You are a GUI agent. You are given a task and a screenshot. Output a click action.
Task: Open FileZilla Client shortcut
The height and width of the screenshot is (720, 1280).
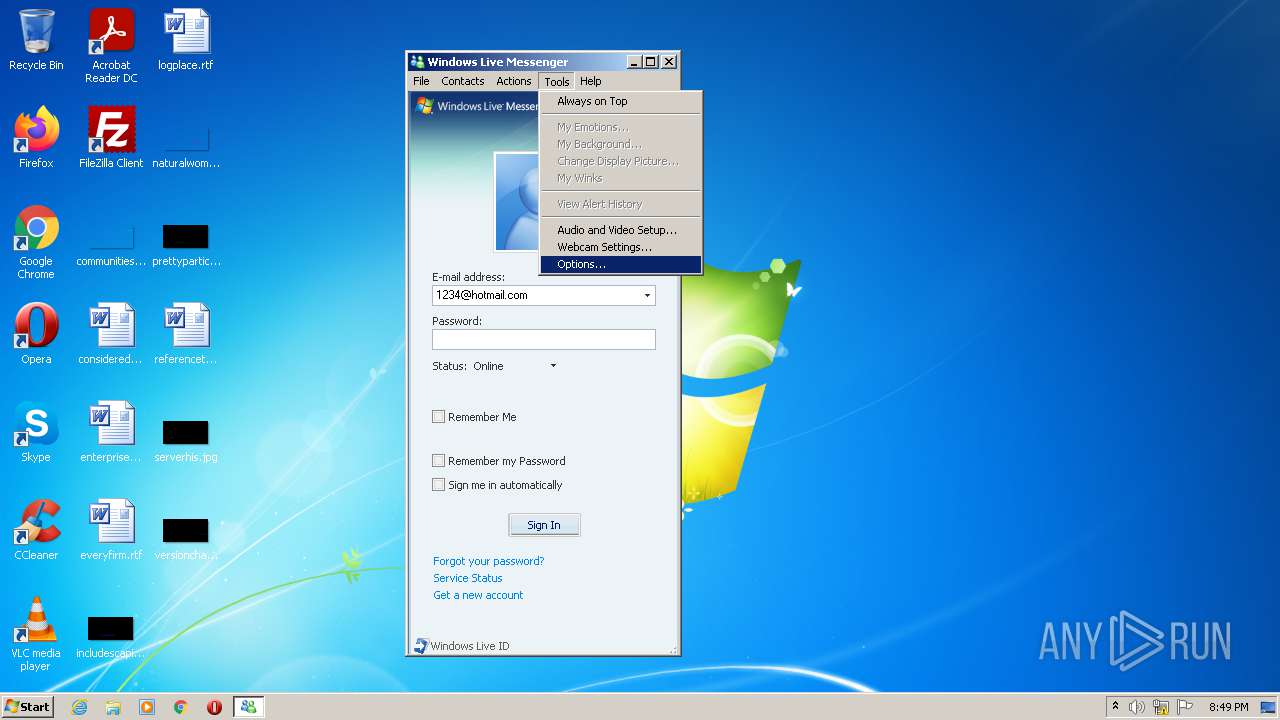111,138
